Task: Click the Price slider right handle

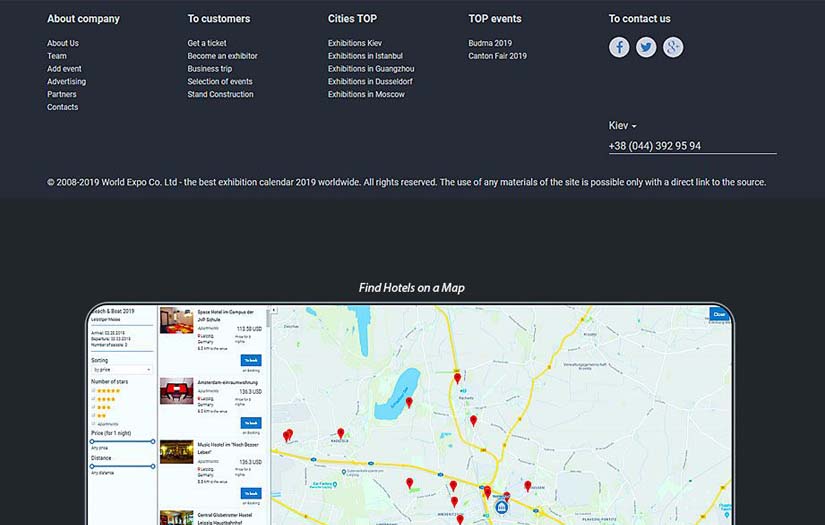Action: (153, 441)
